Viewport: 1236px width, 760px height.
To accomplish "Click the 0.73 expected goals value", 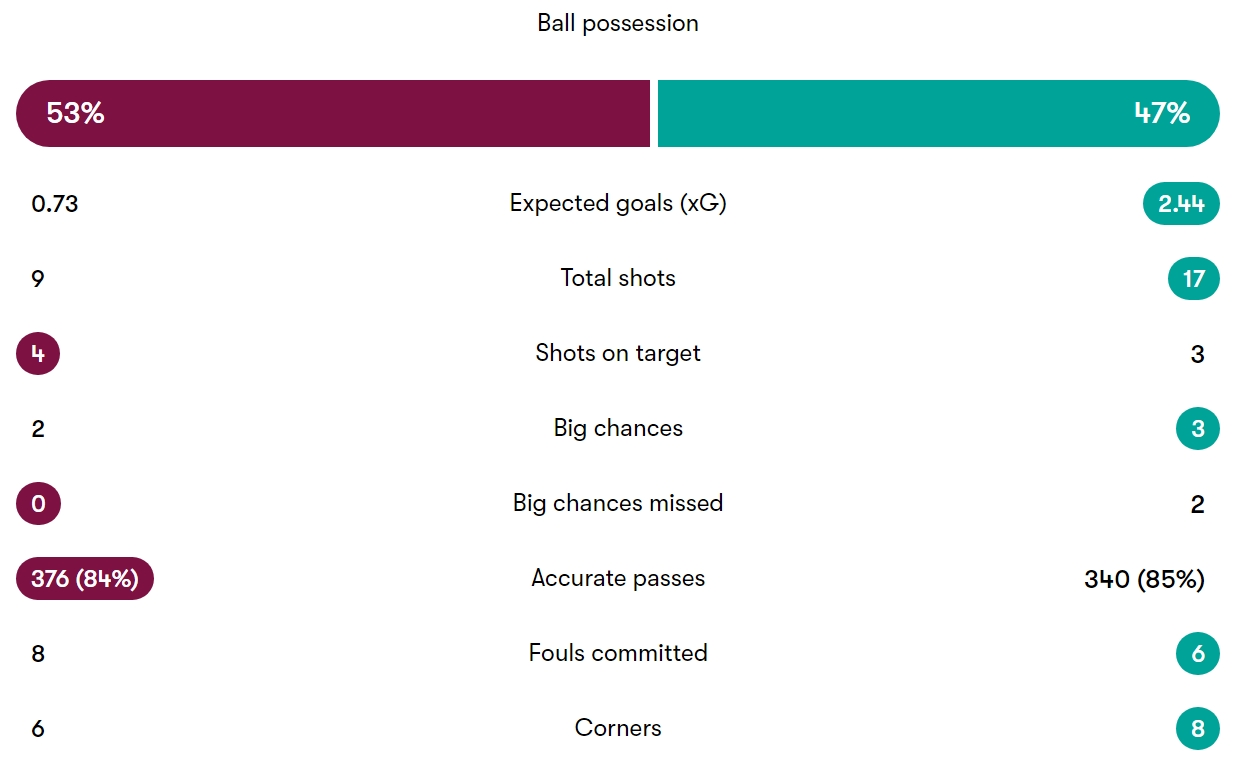I will 55,204.
